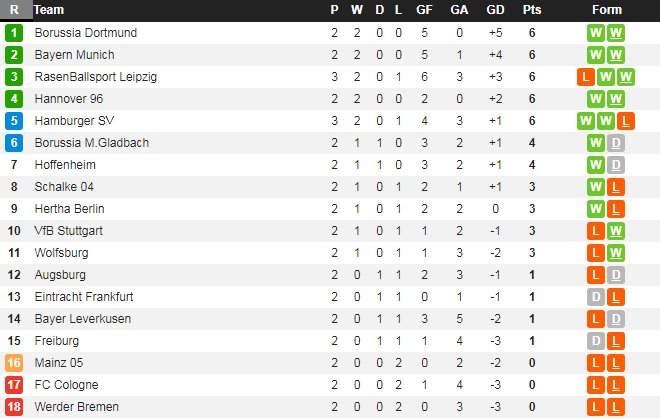
Task: Click RasenBallsport Leipzig's orange L form icon
Action: tap(587, 77)
